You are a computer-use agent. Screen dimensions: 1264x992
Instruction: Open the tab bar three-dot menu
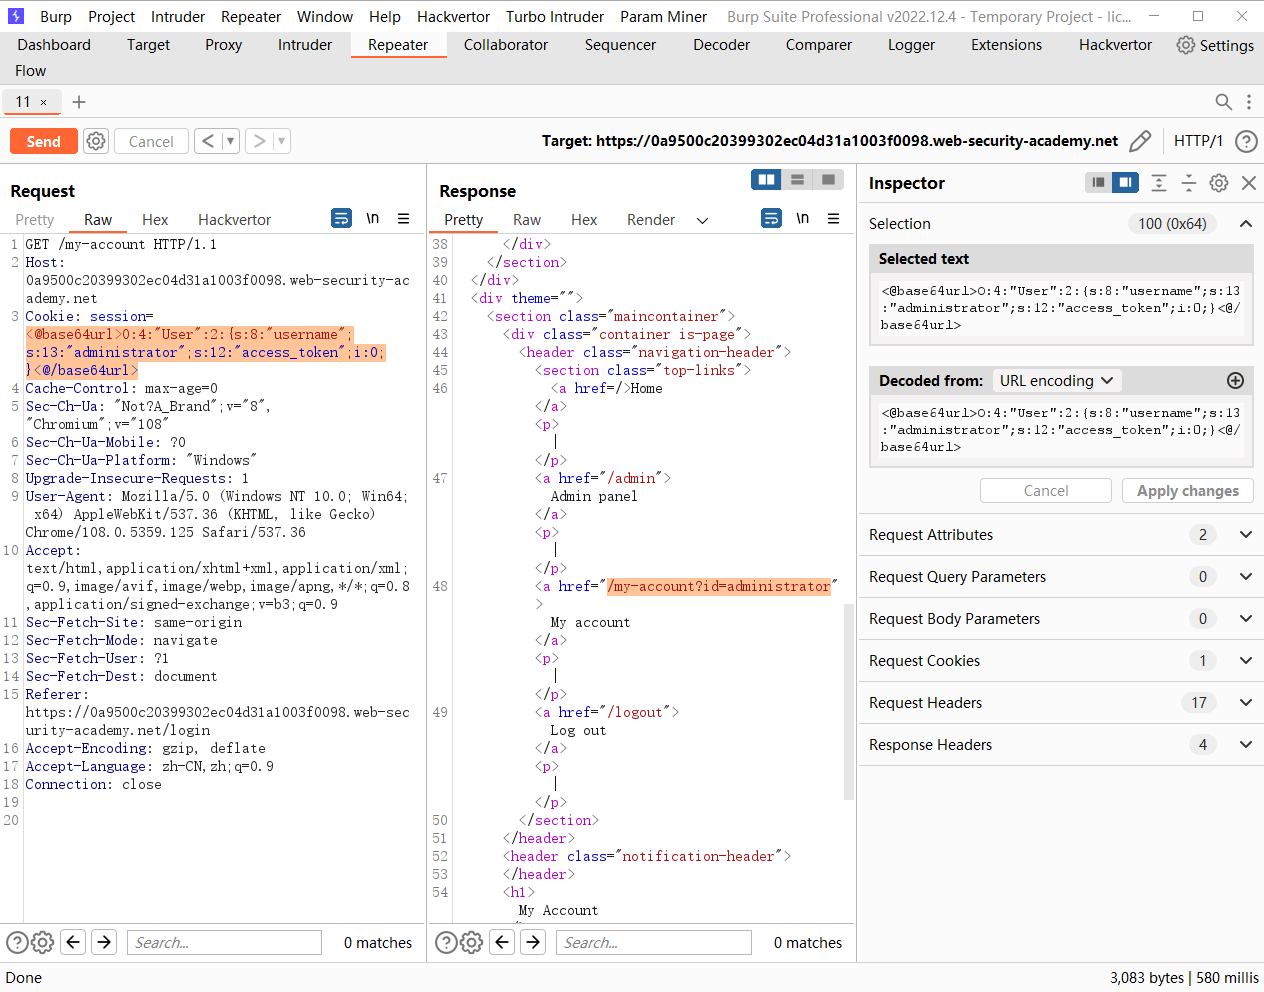tap(1249, 101)
